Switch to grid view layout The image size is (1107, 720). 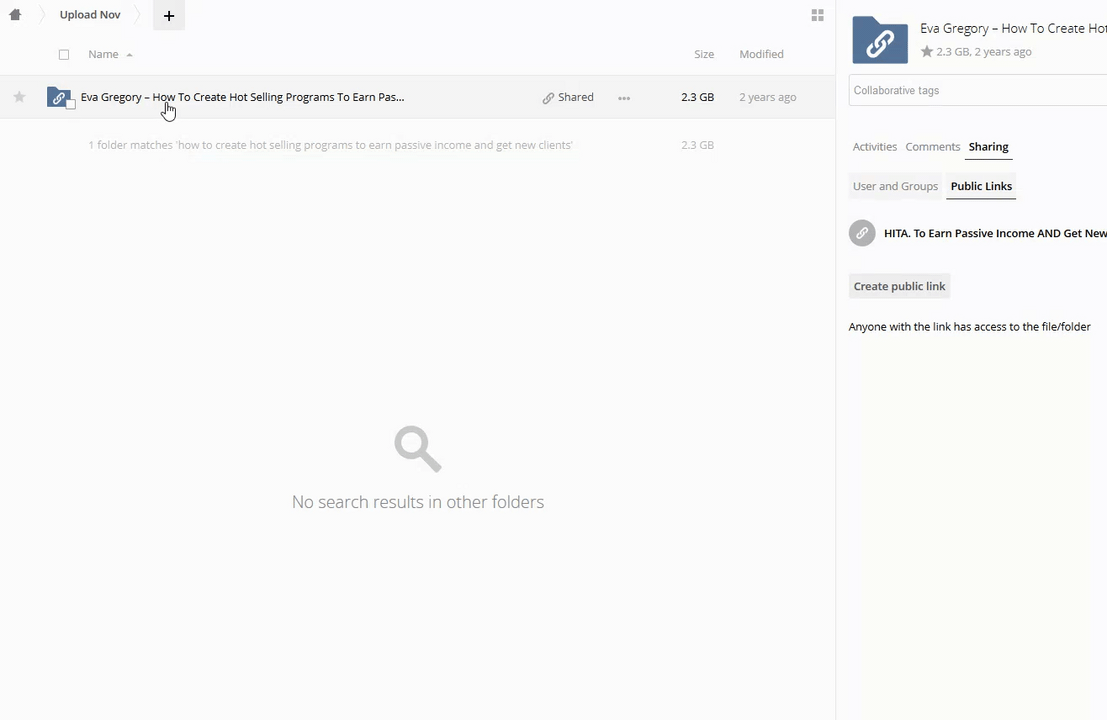tap(817, 15)
